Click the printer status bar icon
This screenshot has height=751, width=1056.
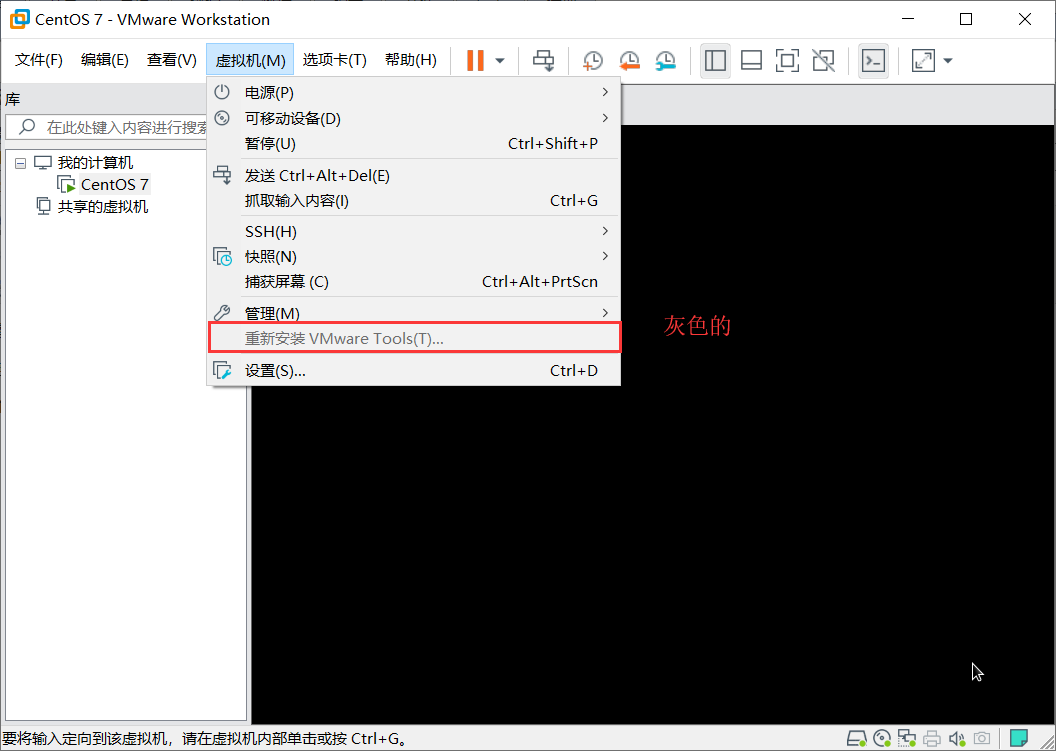pos(932,739)
